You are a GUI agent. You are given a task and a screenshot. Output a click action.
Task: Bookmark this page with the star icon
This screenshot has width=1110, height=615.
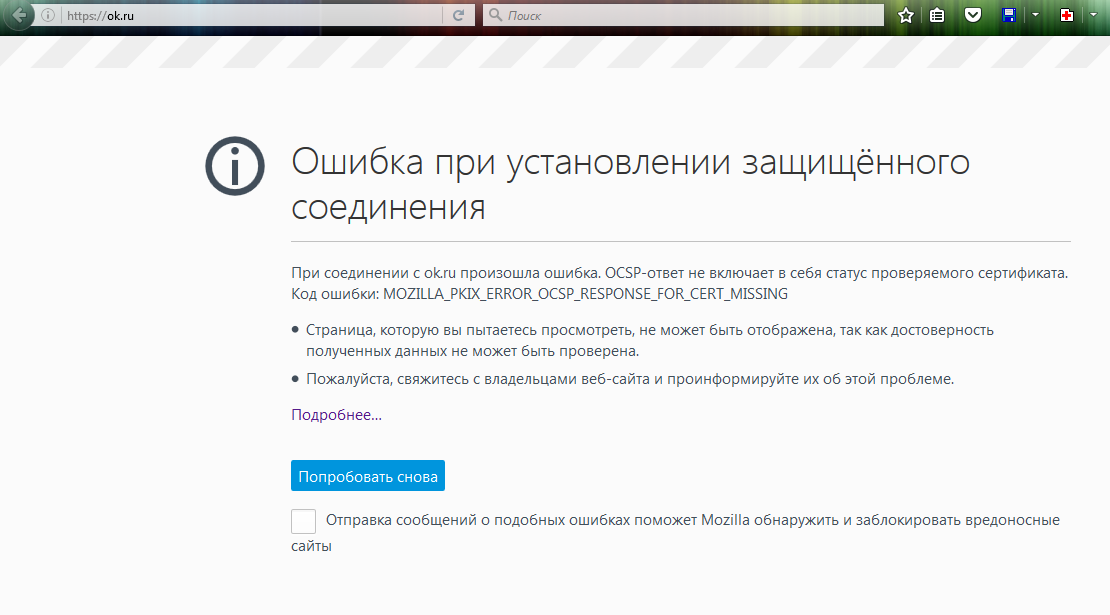pos(905,15)
